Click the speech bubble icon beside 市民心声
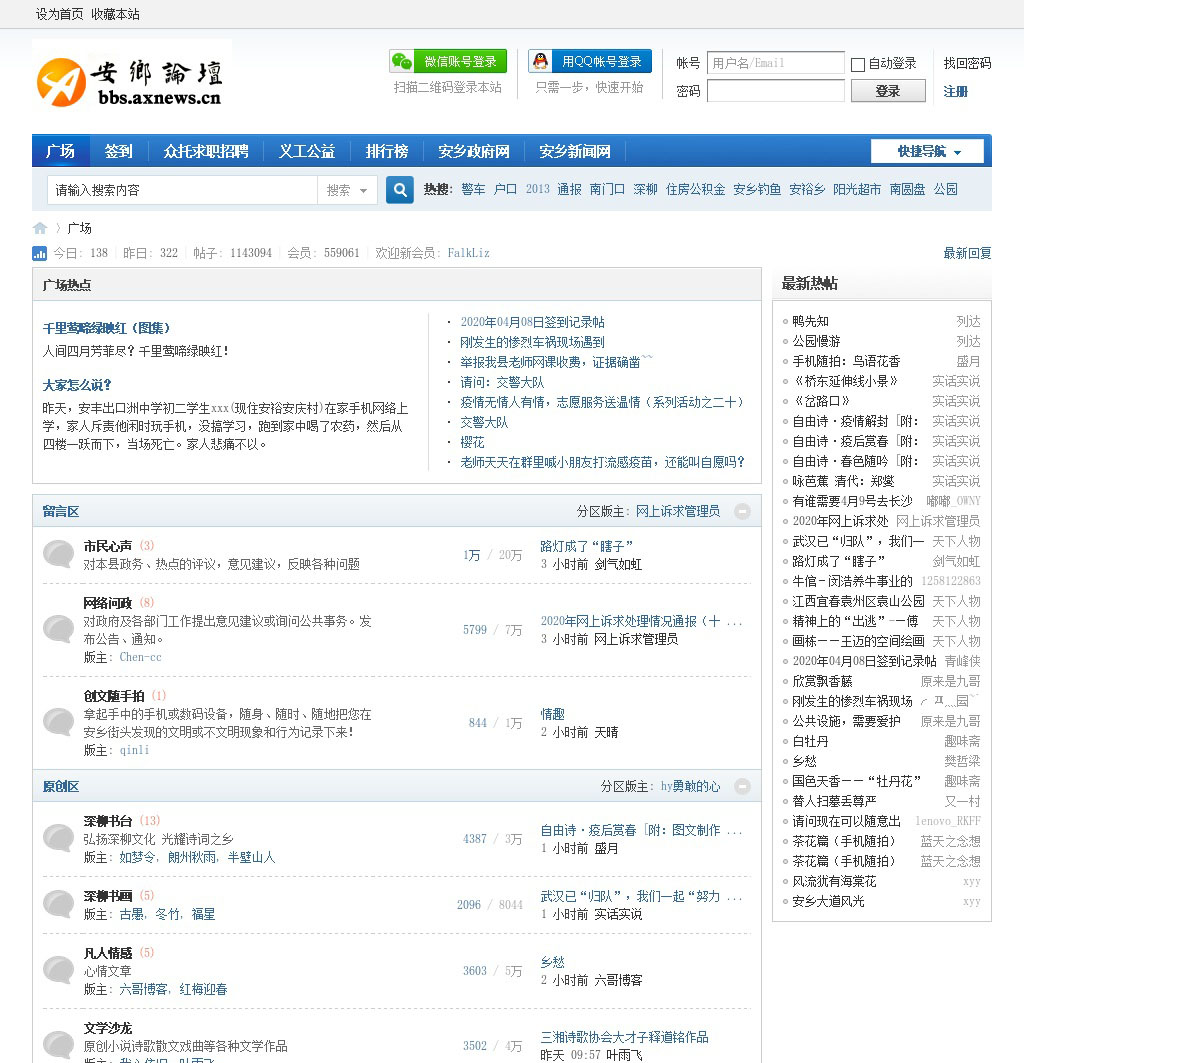 [x=58, y=554]
